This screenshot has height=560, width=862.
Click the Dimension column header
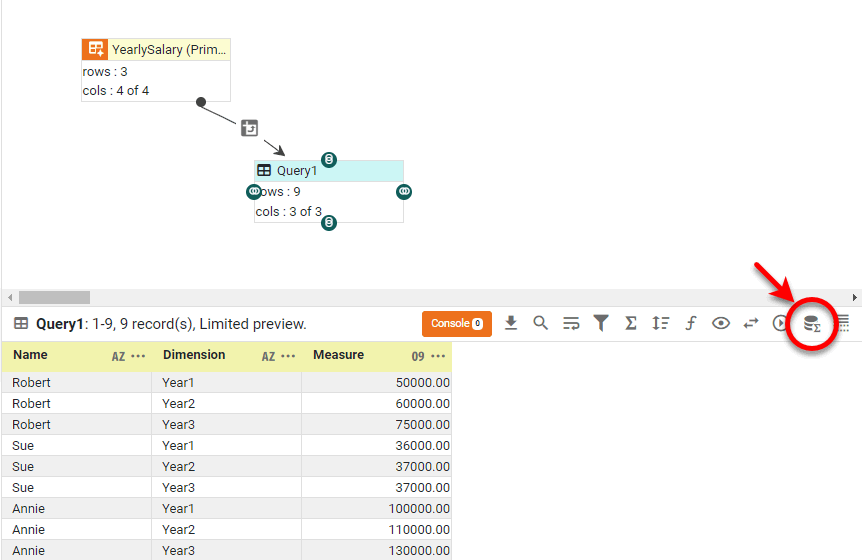pos(226,356)
